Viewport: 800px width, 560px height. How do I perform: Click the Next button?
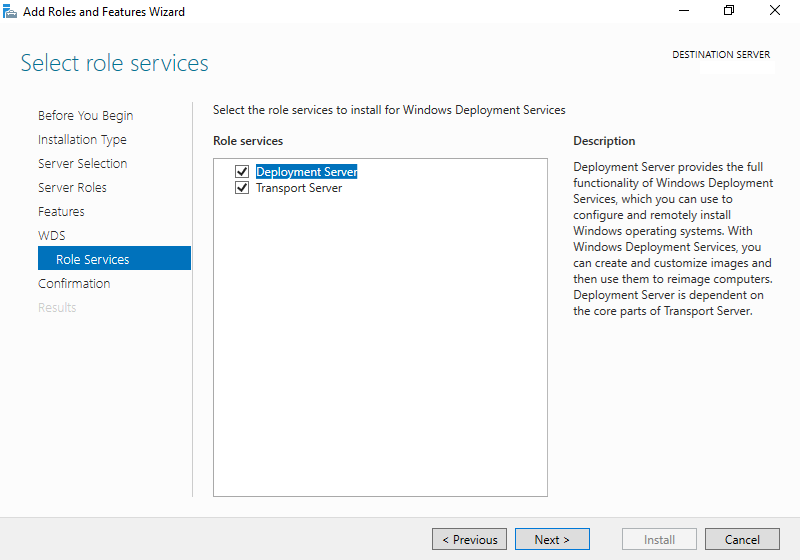click(552, 539)
